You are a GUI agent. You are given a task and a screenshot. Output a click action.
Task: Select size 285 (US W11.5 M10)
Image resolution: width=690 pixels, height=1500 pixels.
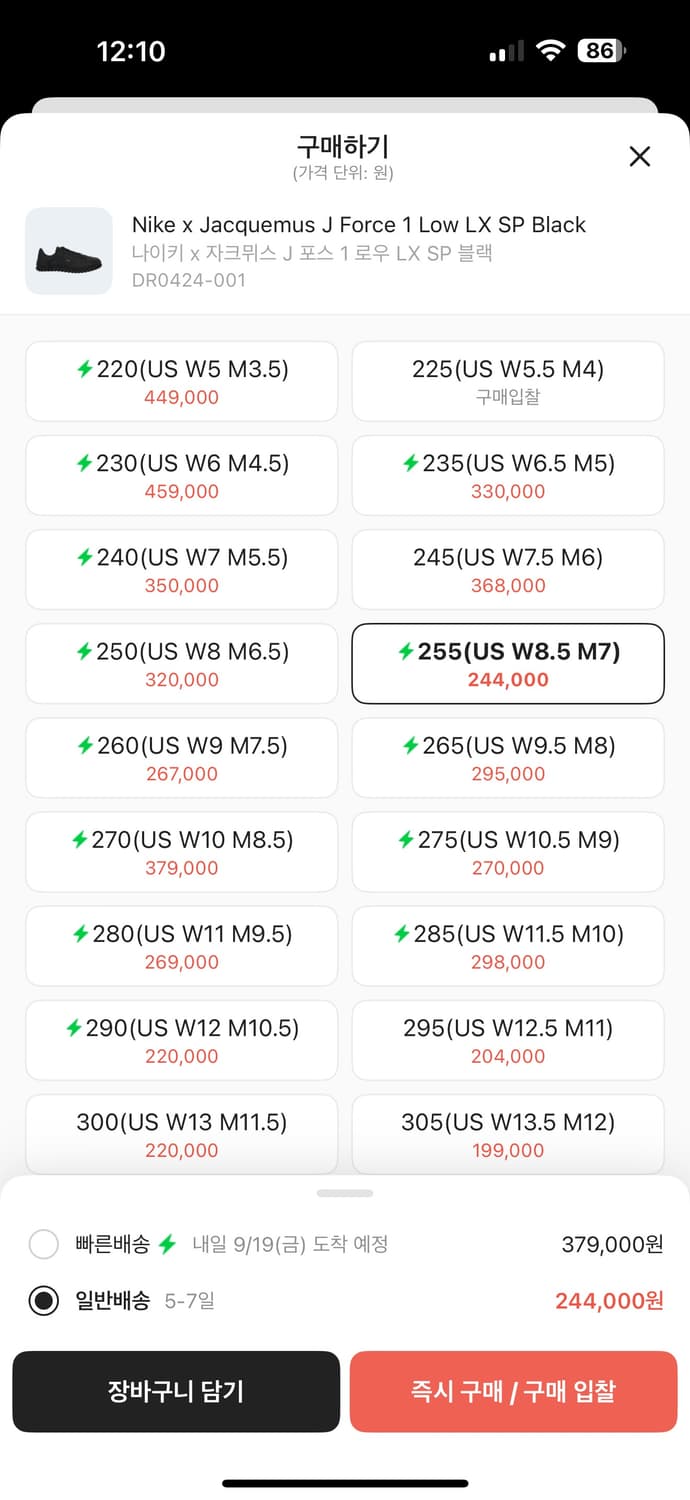[508, 946]
